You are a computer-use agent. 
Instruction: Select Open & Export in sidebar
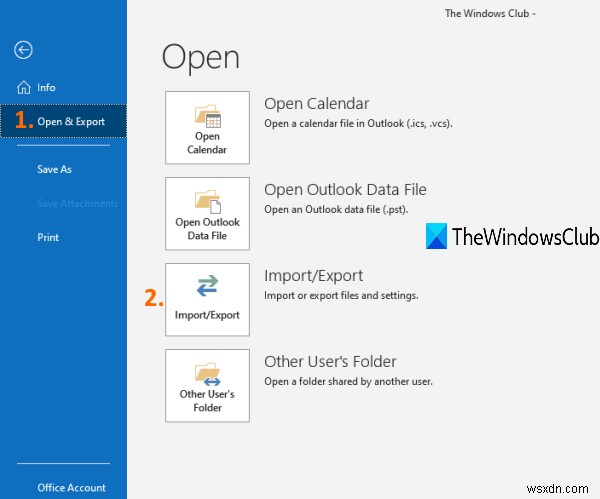coord(64,121)
